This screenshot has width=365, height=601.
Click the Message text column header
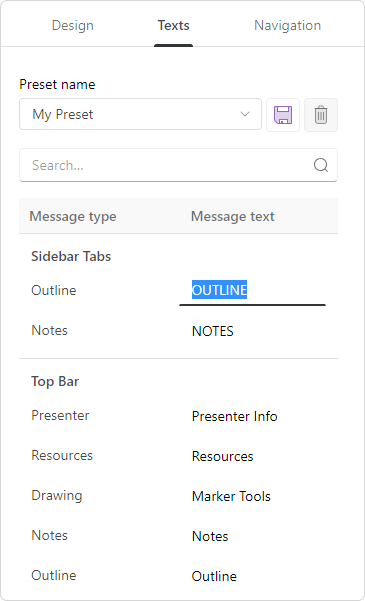pyautogui.click(x=233, y=216)
